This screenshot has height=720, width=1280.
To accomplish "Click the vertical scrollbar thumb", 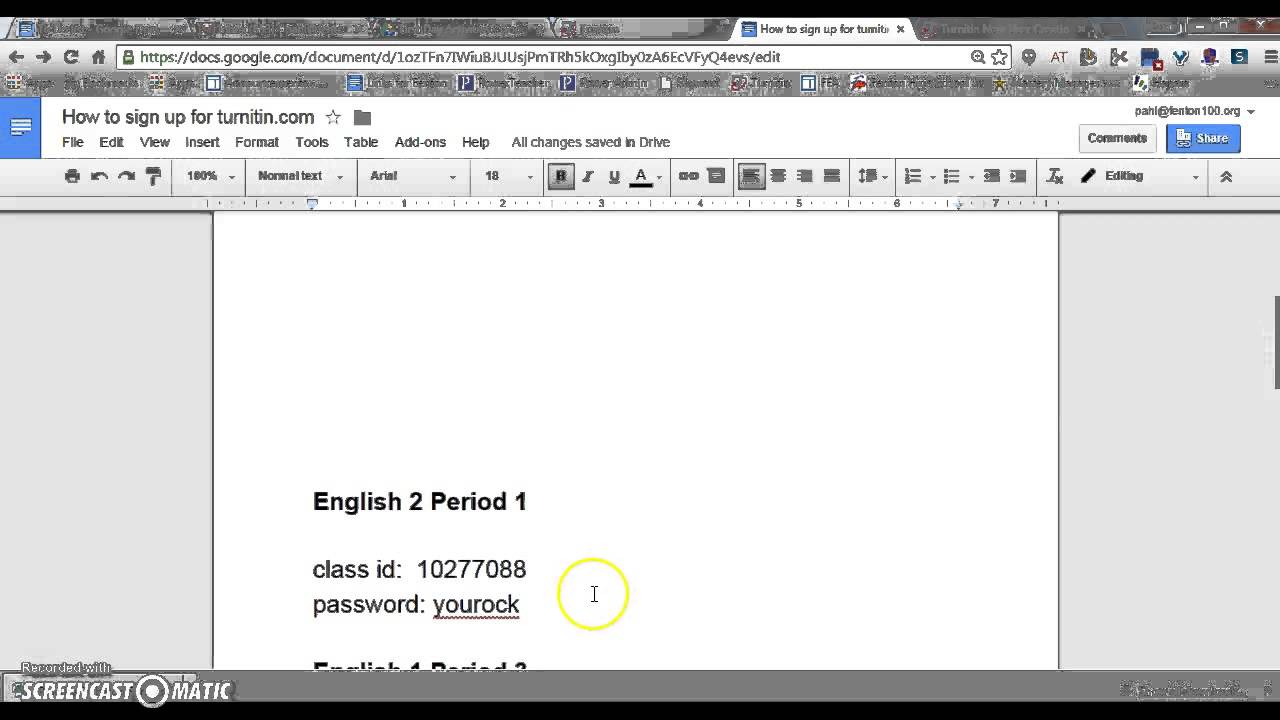I will (x=1276, y=343).
